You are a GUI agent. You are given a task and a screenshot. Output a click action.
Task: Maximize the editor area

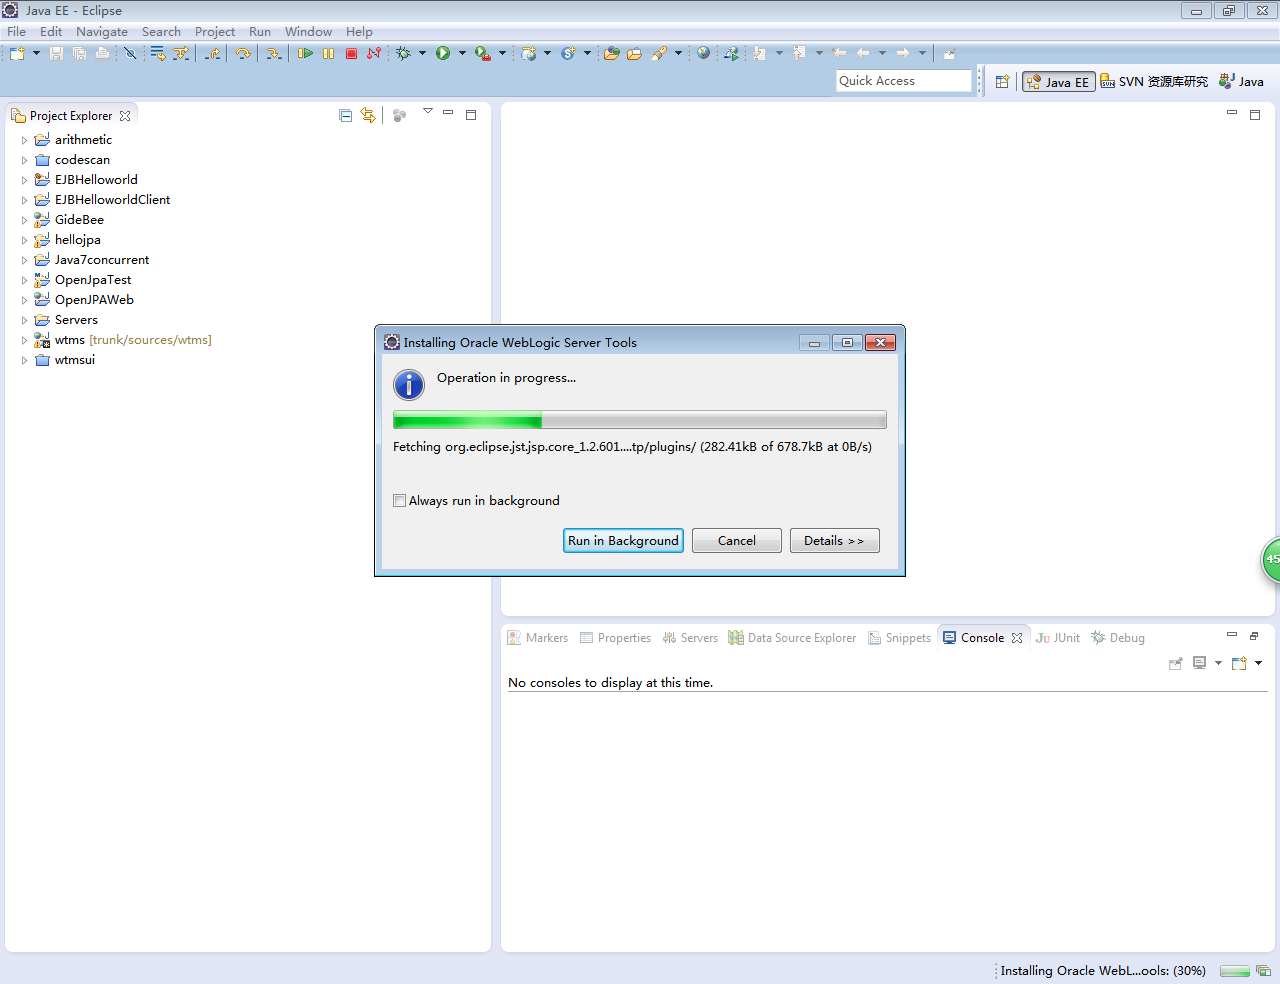click(x=1255, y=115)
